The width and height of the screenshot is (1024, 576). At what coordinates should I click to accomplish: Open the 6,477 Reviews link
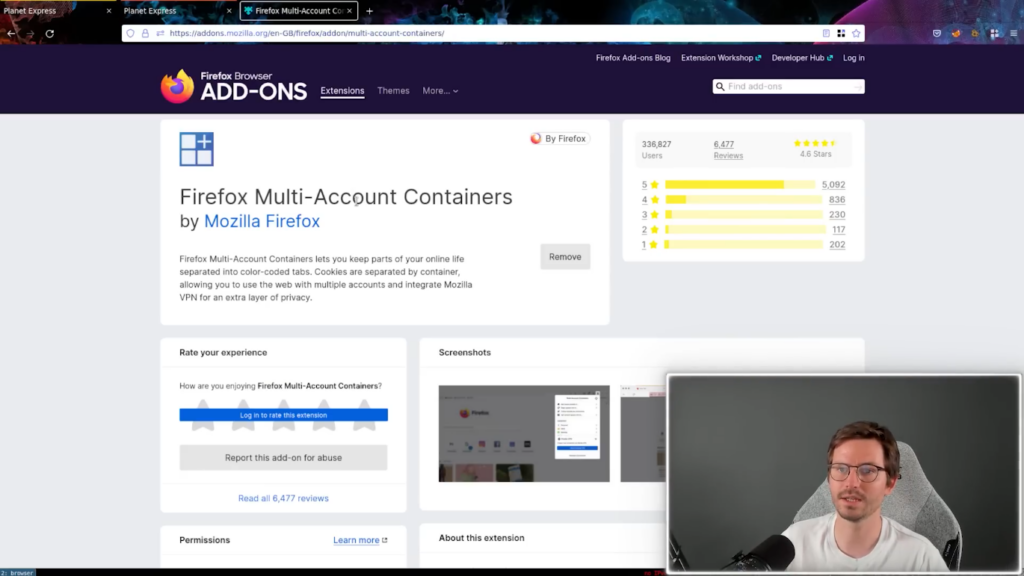pos(728,150)
